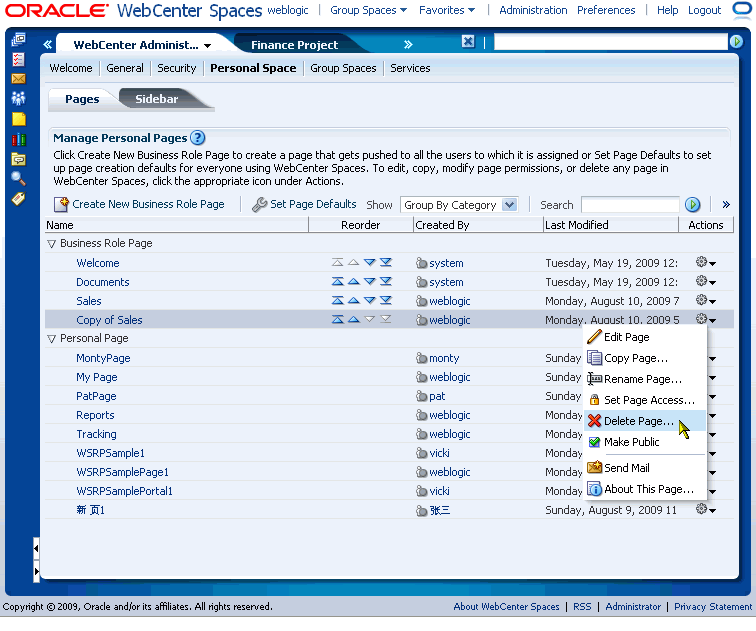The image size is (756, 631).
Task: Open the sidebar discussions chat icon
Action: pos(18,159)
